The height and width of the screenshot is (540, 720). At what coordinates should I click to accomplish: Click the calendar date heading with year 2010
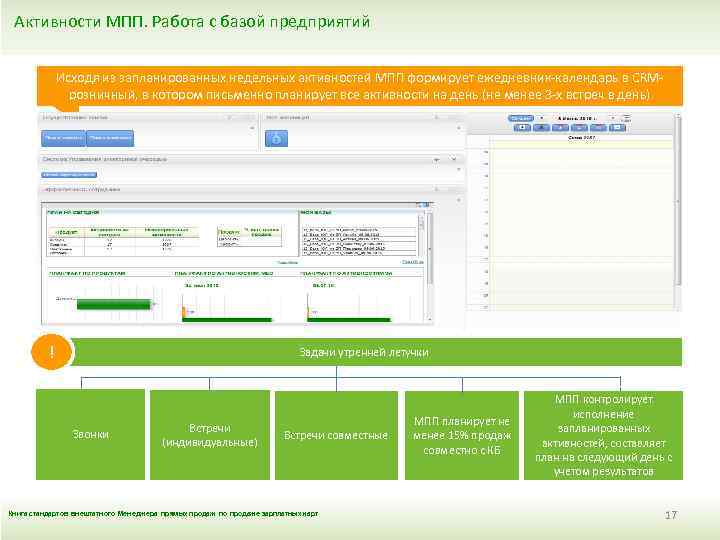(576, 118)
